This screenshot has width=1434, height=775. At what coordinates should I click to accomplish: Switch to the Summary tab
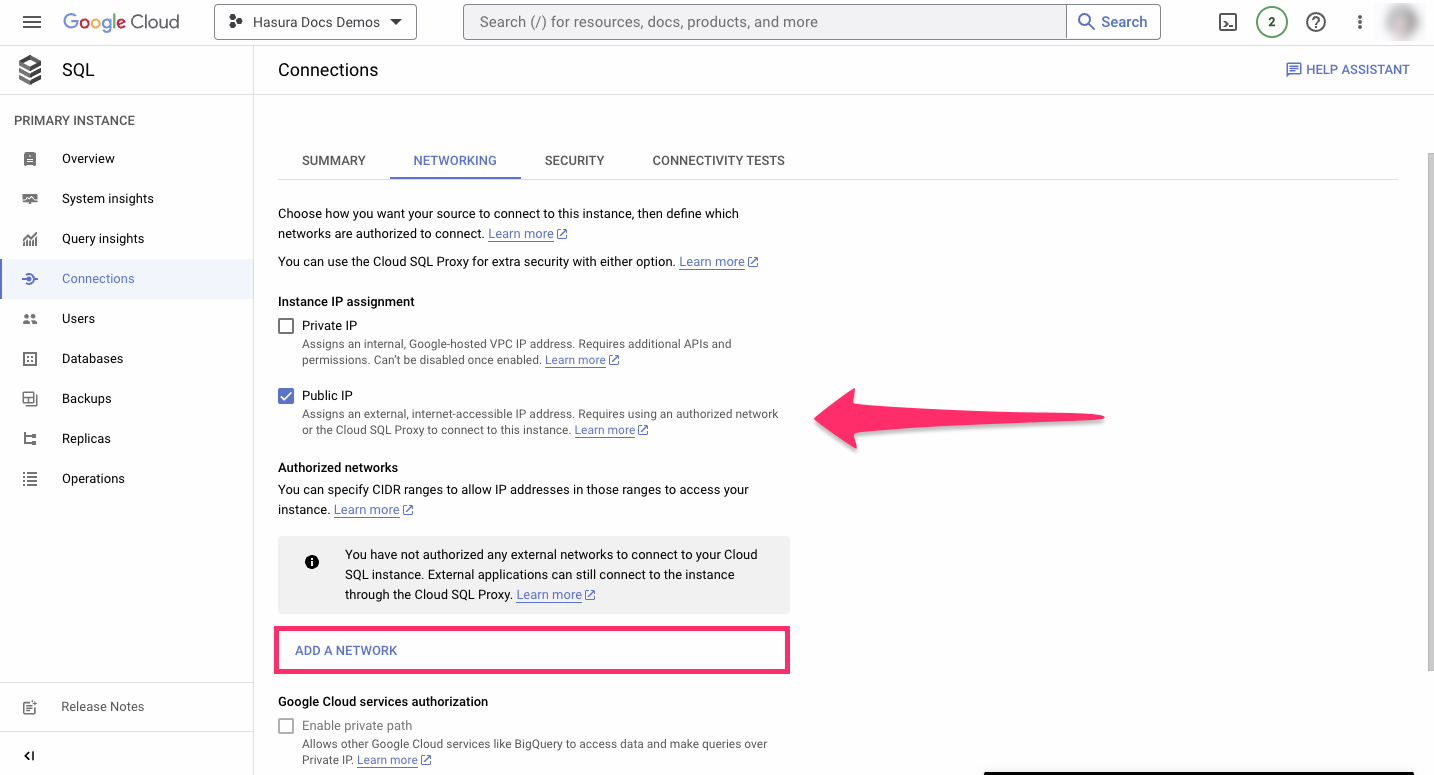pyautogui.click(x=334, y=160)
